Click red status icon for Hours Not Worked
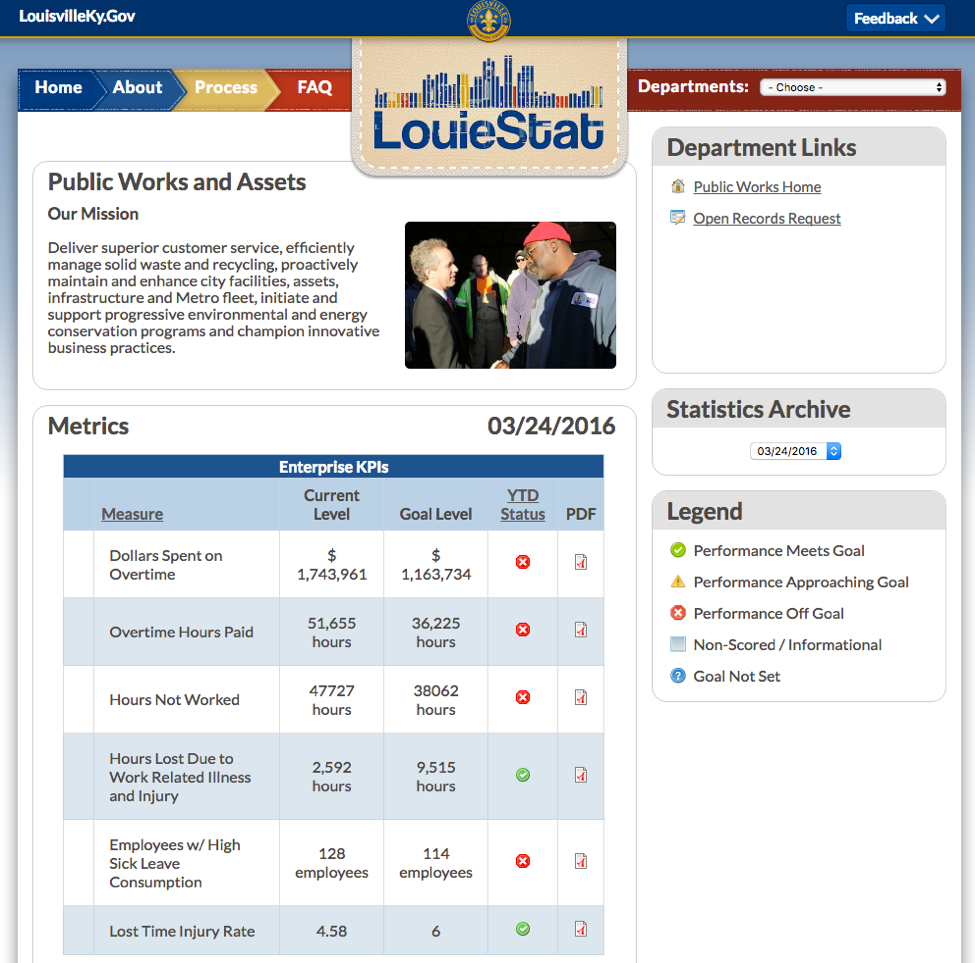The image size is (975, 963). pyautogui.click(x=523, y=698)
